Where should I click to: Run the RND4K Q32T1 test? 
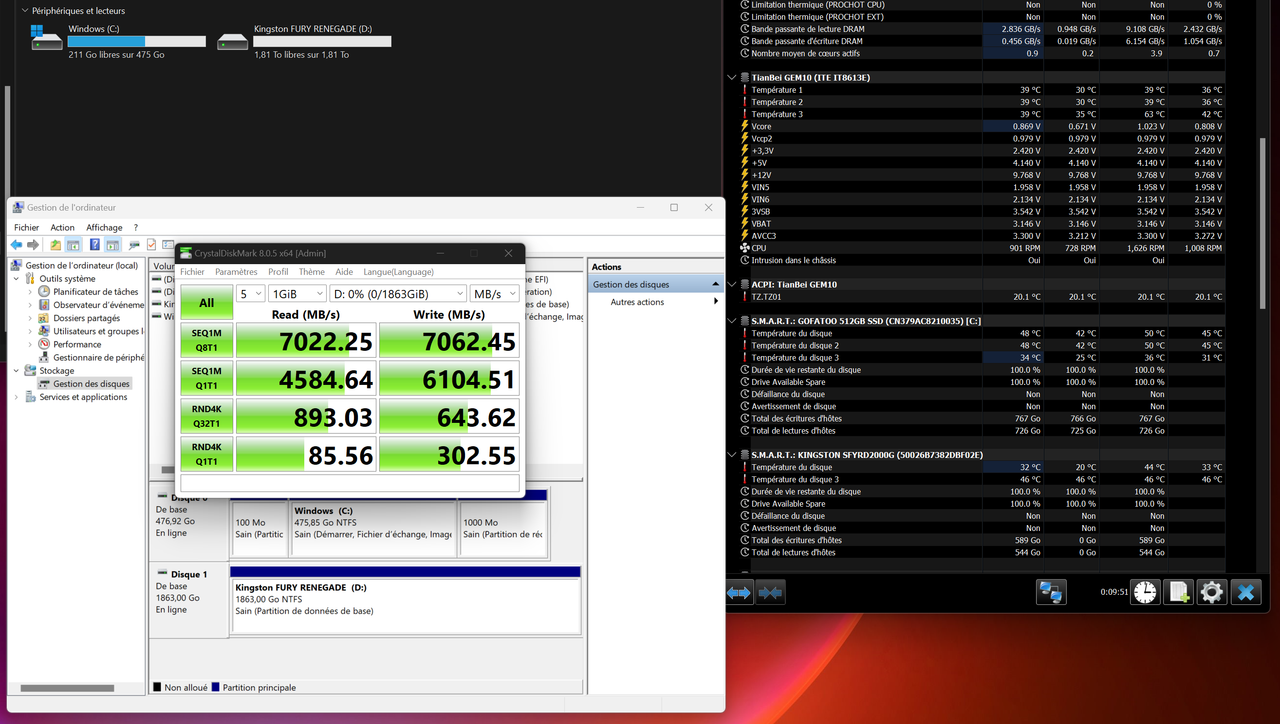(x=206, y=416)
